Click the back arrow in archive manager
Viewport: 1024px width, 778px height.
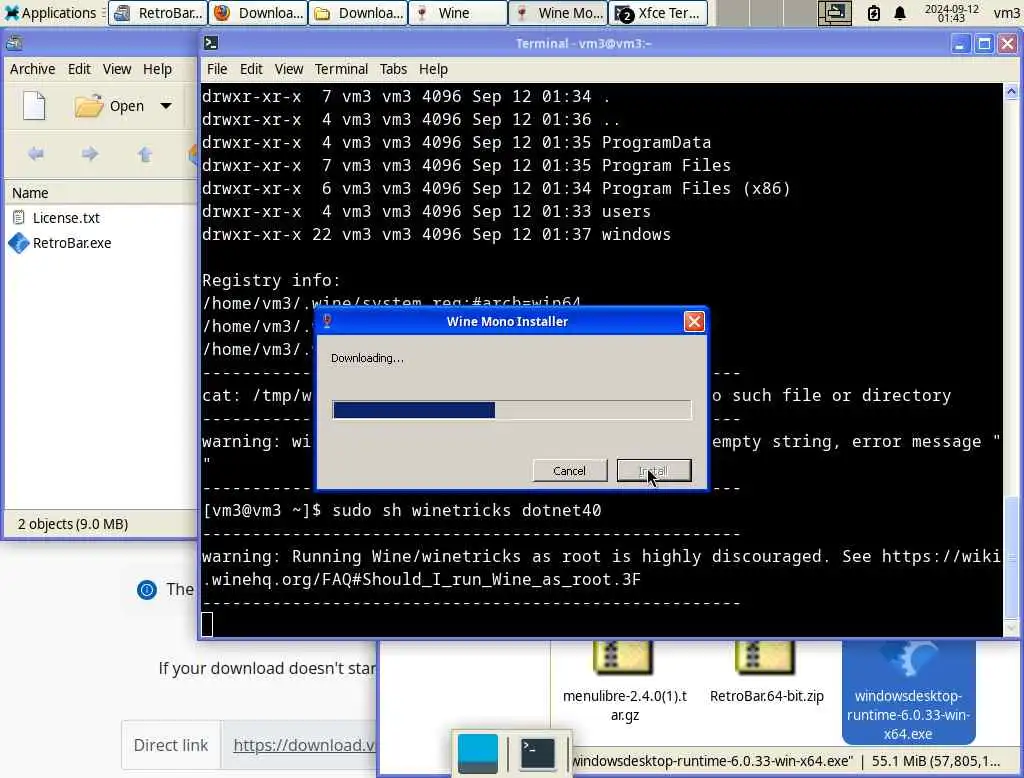(x=36, y=154)
